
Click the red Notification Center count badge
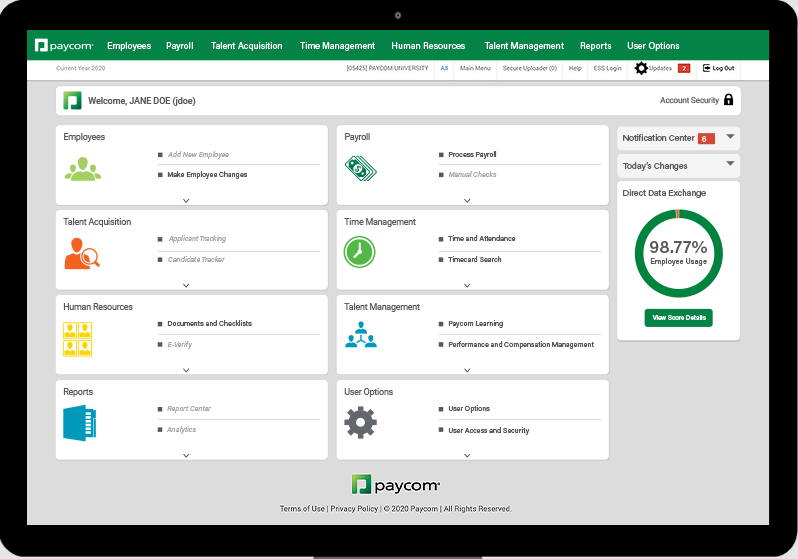706,138
